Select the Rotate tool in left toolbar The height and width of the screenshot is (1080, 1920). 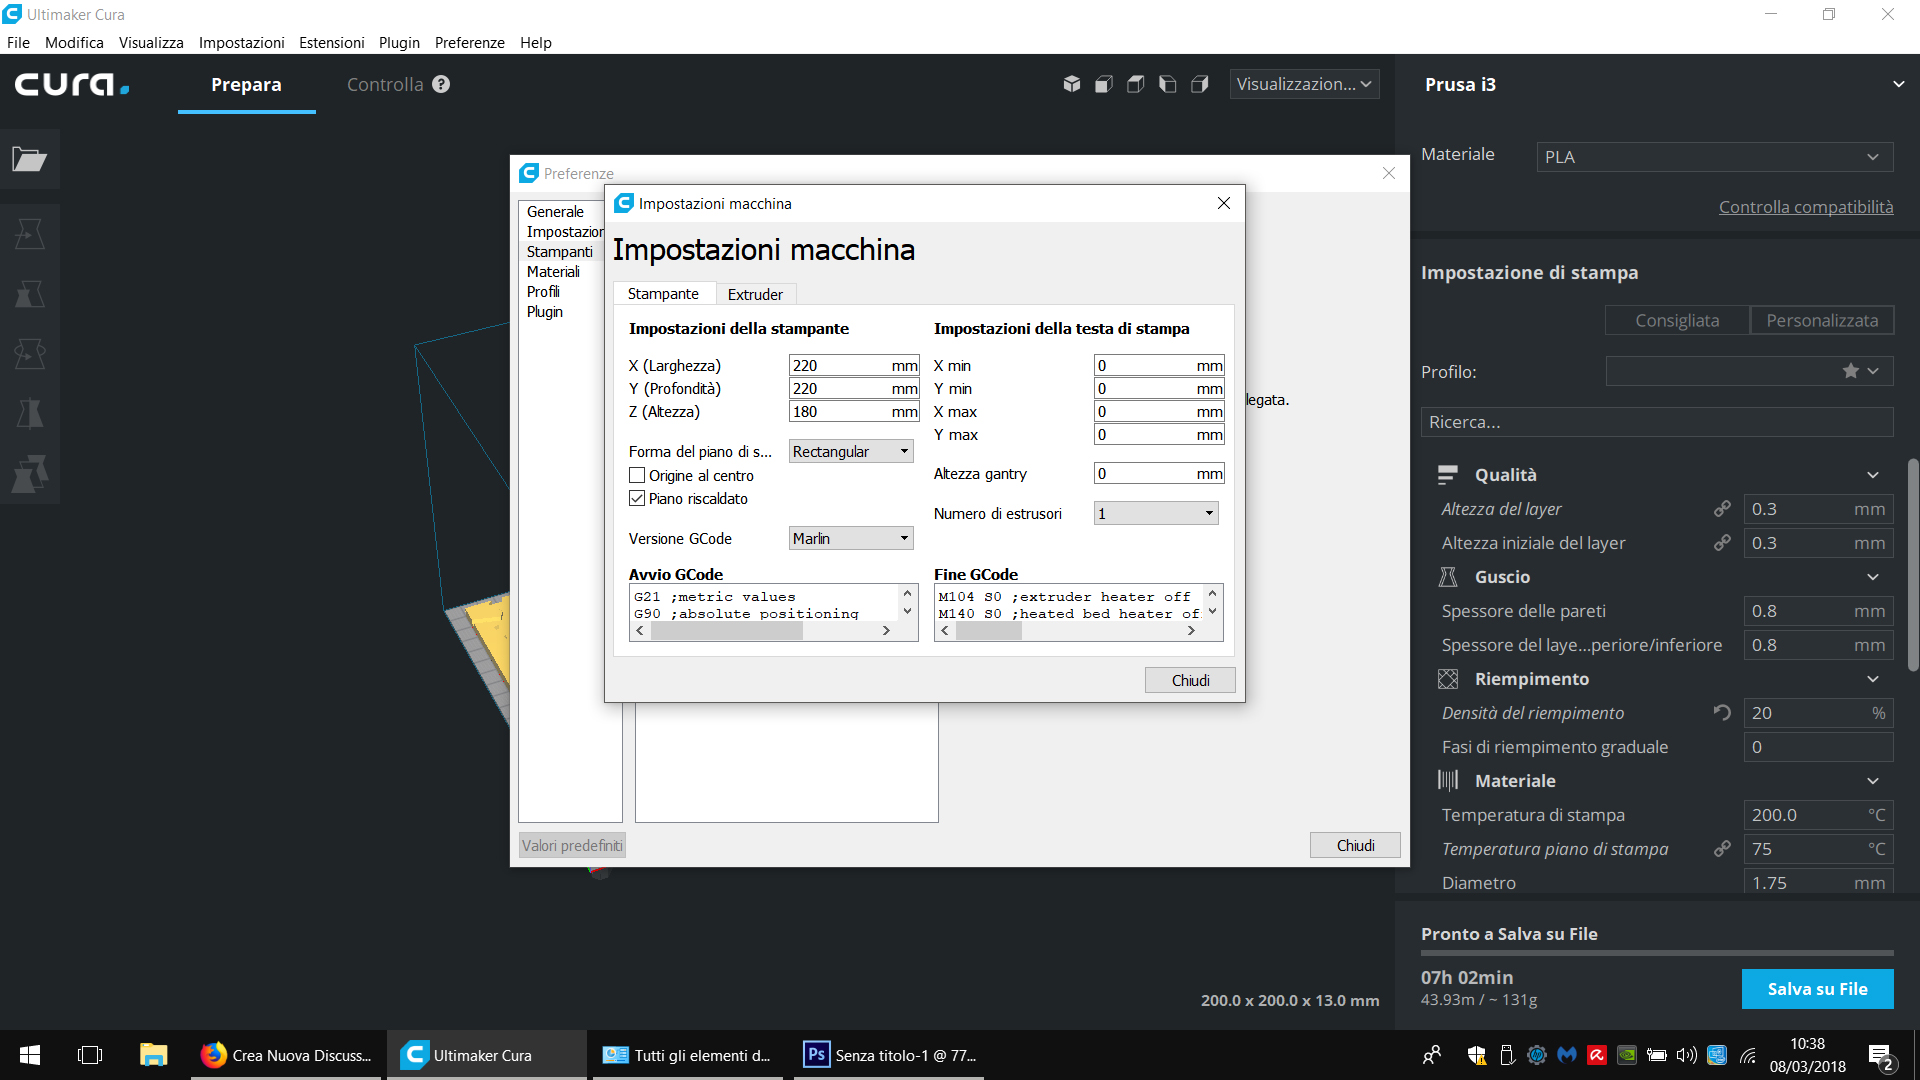pos(29,354)
